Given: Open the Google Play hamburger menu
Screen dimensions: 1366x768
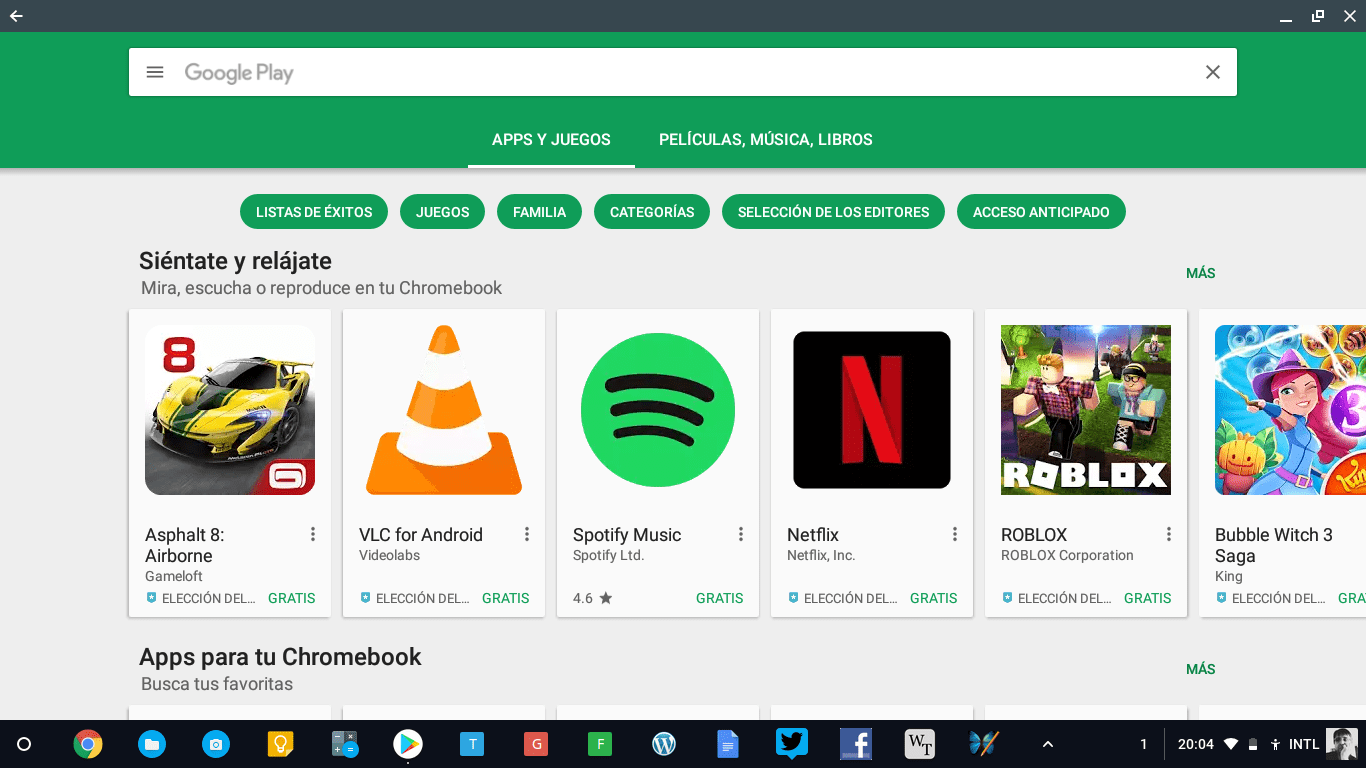Looking at the screenshot, I should [x=155, y=72].
